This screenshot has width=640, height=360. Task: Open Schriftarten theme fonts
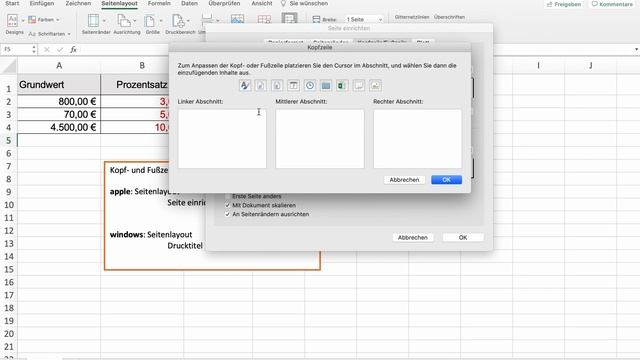point(49,34)
